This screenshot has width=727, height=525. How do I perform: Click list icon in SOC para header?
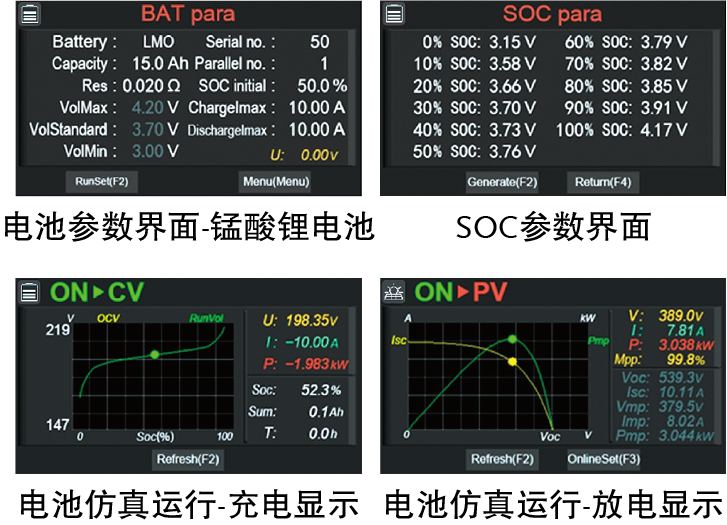tap(396, 14)
